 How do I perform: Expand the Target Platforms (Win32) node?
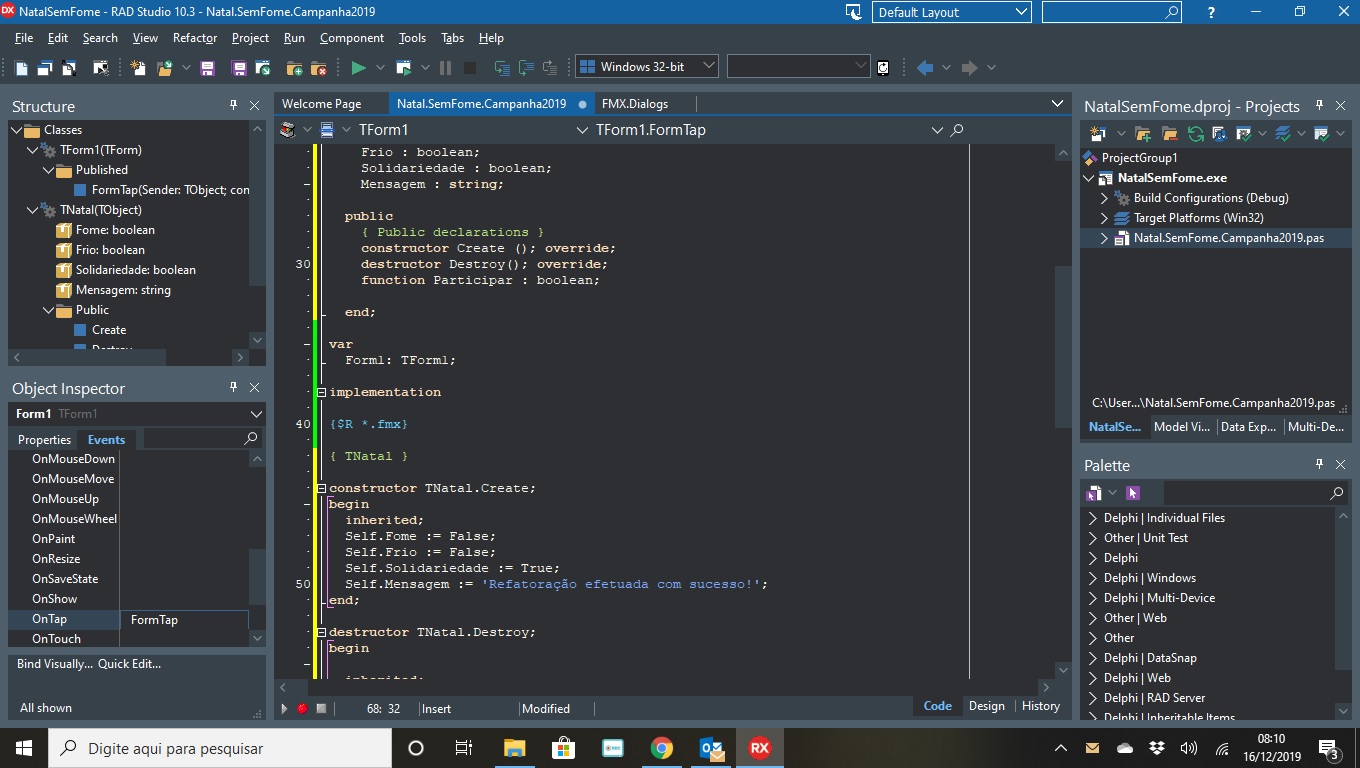1105,218
